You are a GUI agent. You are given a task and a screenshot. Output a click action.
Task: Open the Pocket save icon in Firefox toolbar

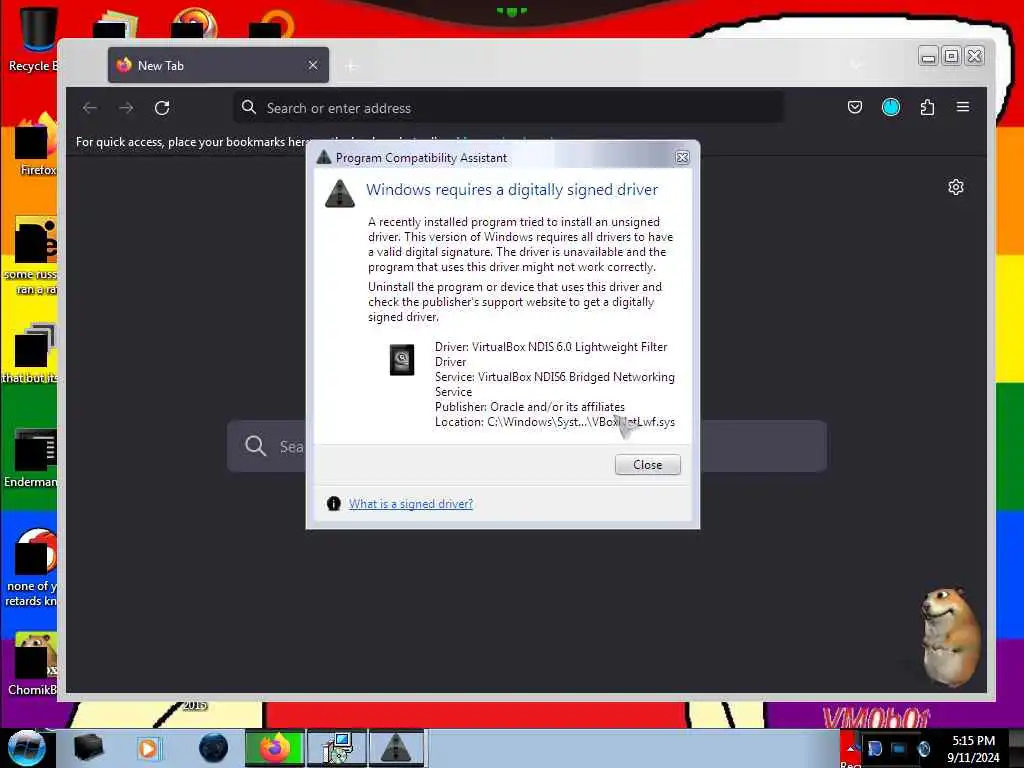click(854, 107)
